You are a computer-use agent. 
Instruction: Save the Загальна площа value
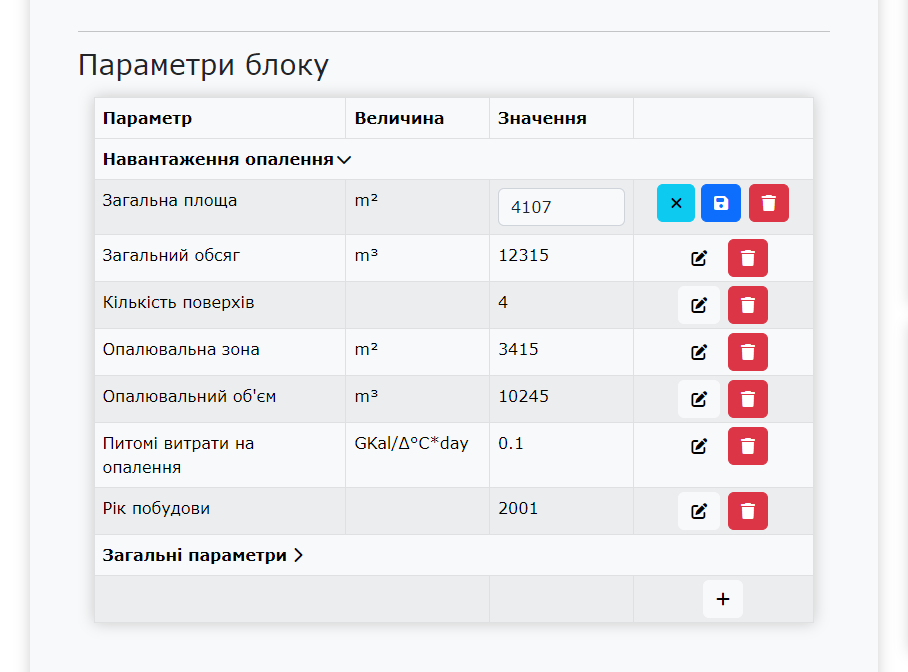(720, 203)
